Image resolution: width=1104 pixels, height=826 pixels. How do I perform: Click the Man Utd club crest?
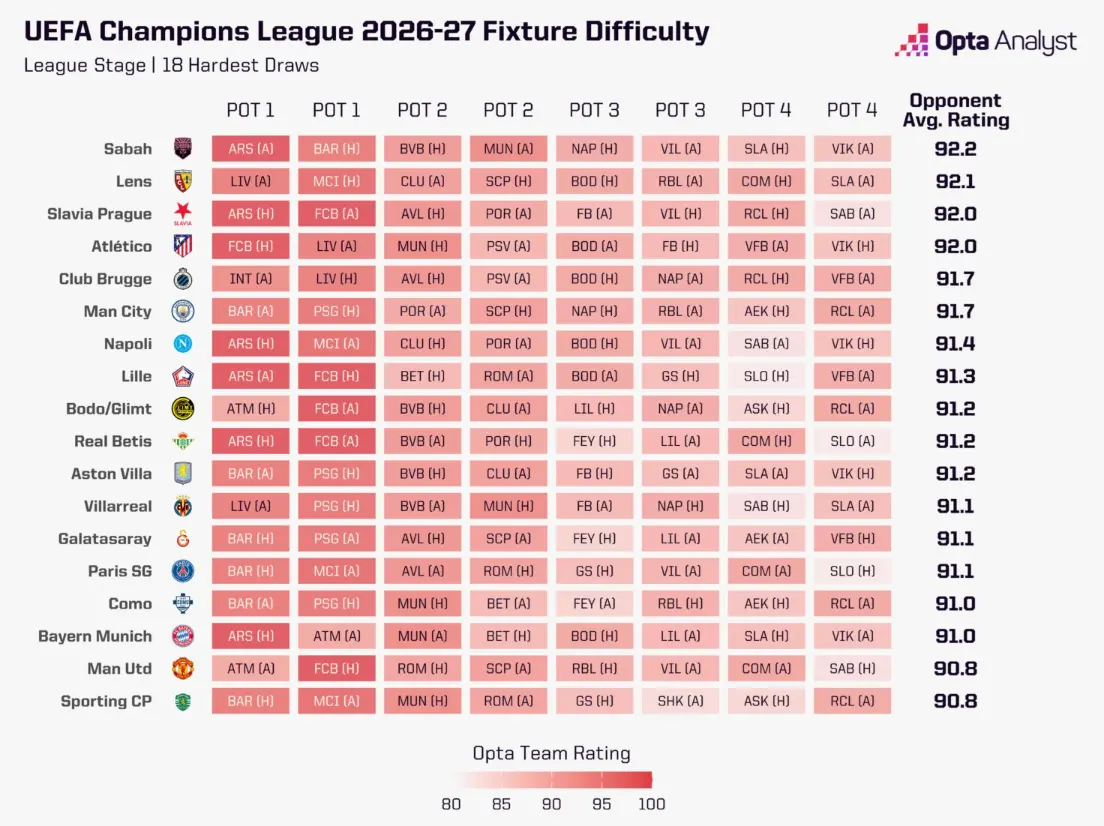pos(183,668)
